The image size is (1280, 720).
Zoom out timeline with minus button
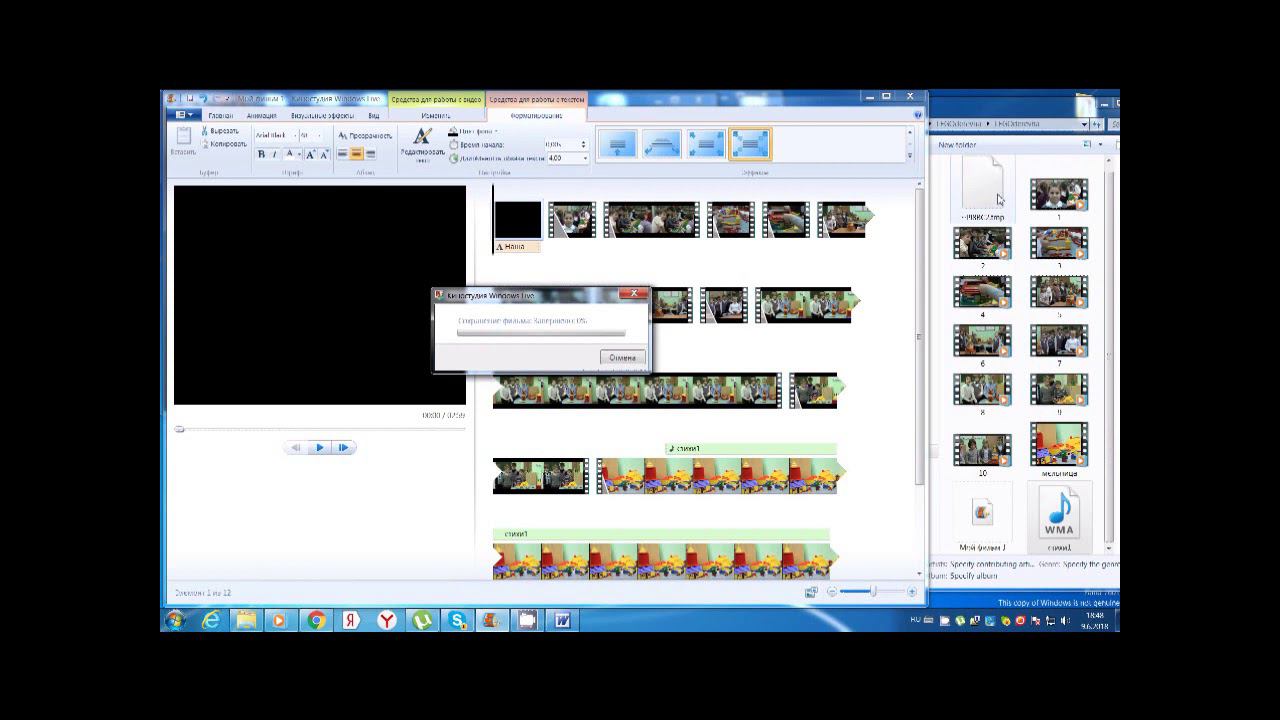(x=832, y=592)
